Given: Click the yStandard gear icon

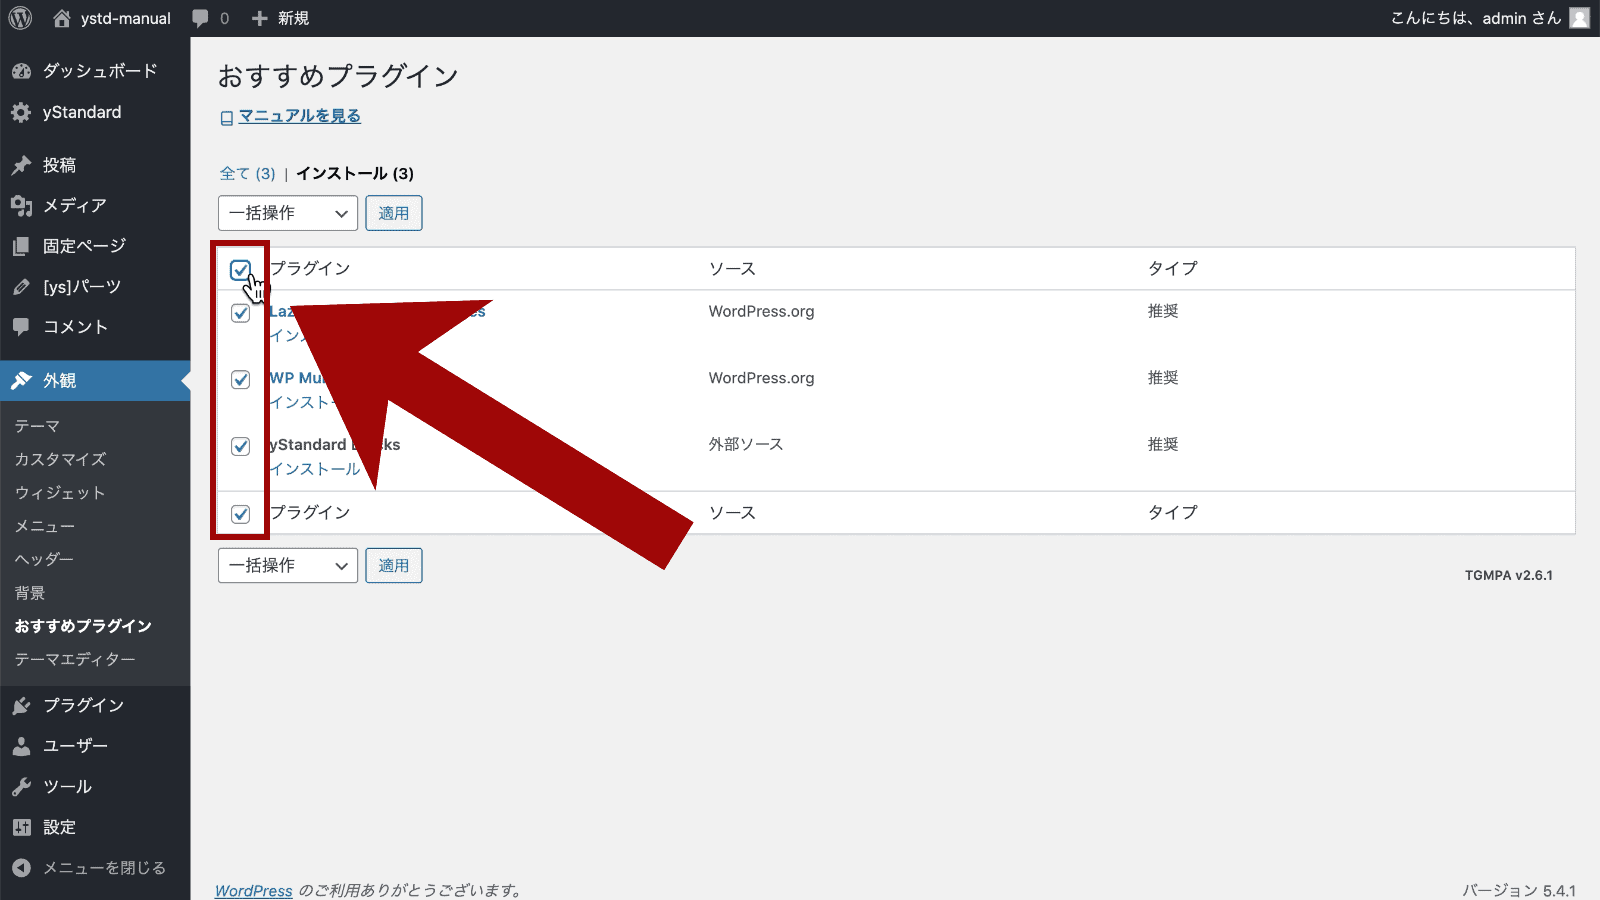Looking at the screenshot, I should pos(21,112).
